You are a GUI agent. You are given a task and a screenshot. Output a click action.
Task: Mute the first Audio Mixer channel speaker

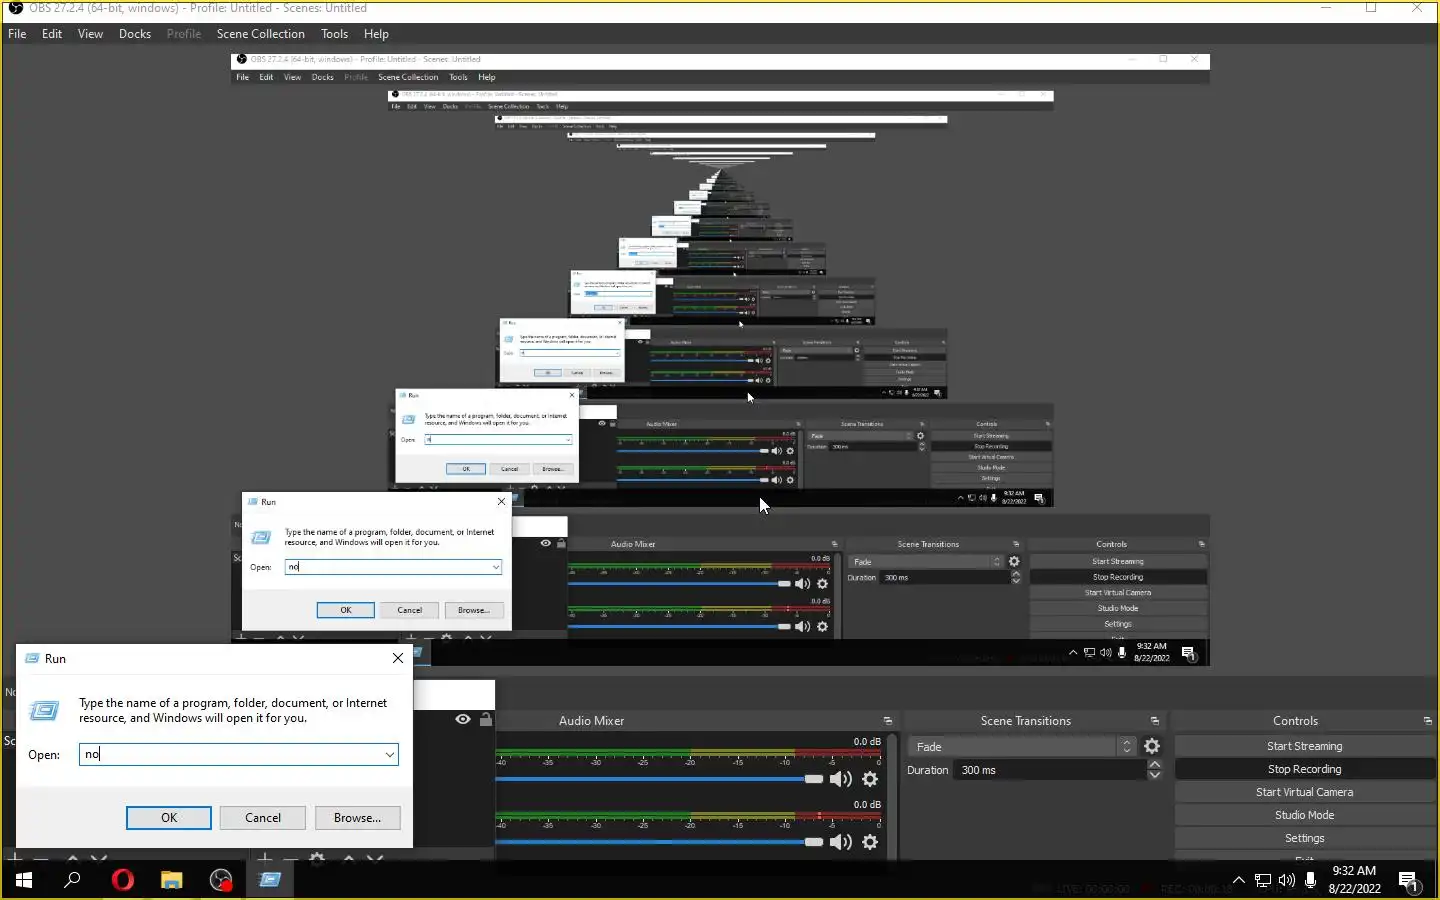point(840,779)
